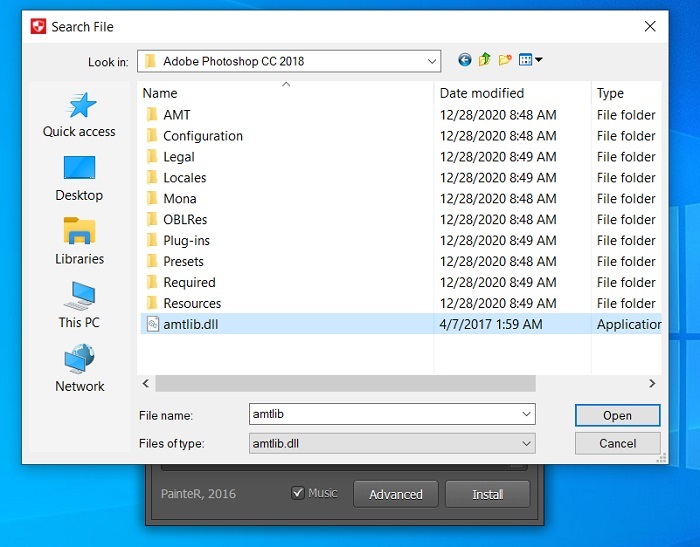Select the Presets folder icon
Viewport: 700px width, 547px height.
152,261
